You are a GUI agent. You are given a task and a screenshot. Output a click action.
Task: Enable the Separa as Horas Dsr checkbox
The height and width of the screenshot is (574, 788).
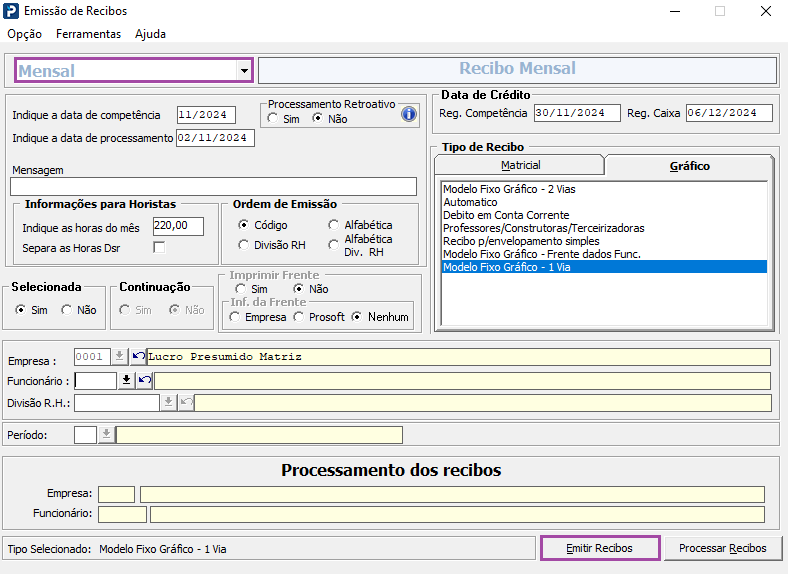pos(158,246)
